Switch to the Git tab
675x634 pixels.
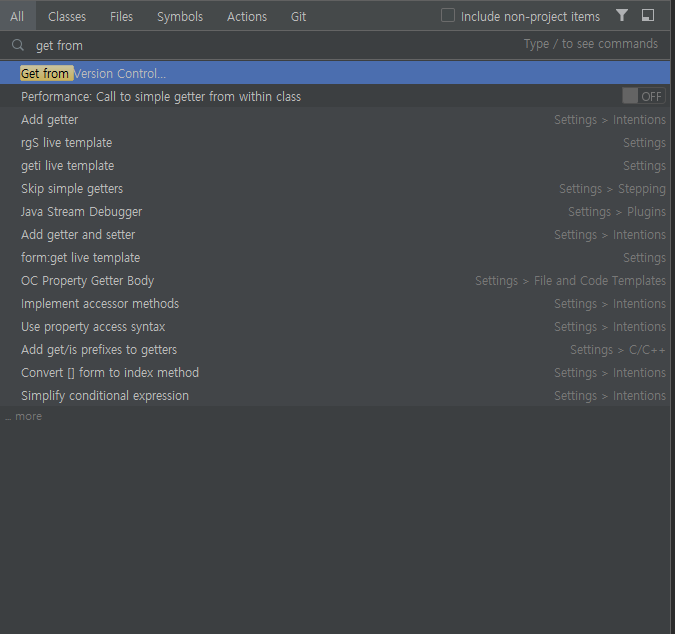point(298,16)
